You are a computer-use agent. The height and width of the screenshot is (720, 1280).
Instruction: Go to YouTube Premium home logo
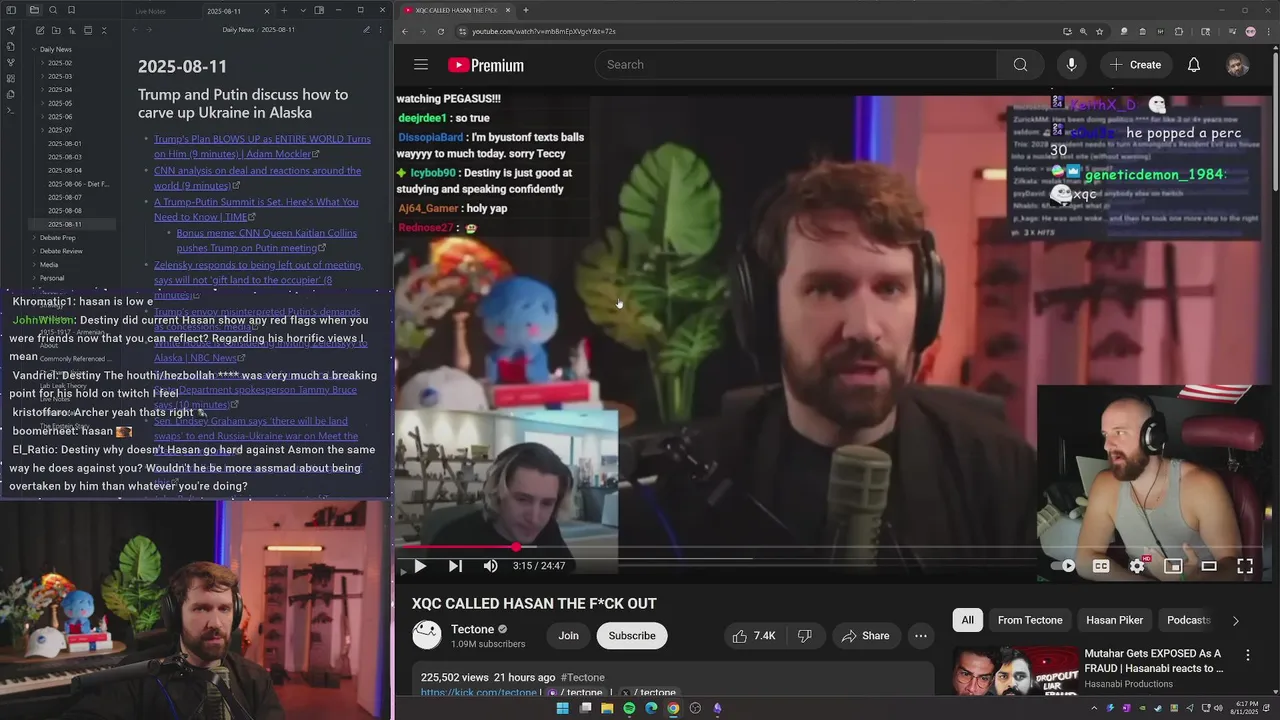pos(486,65)
